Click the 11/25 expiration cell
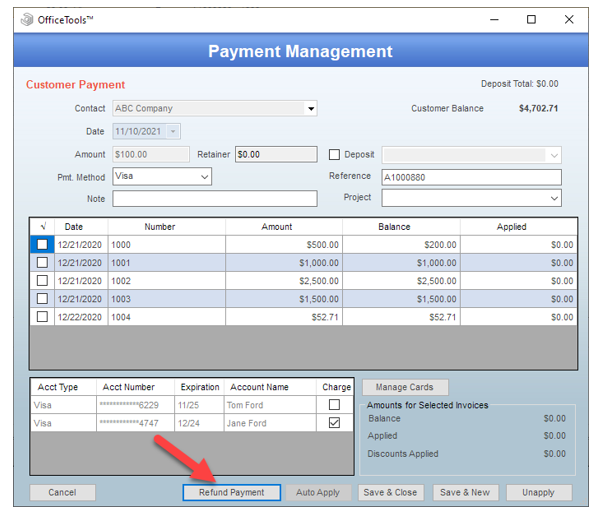 pyautogui.click(x=199, y=405)
